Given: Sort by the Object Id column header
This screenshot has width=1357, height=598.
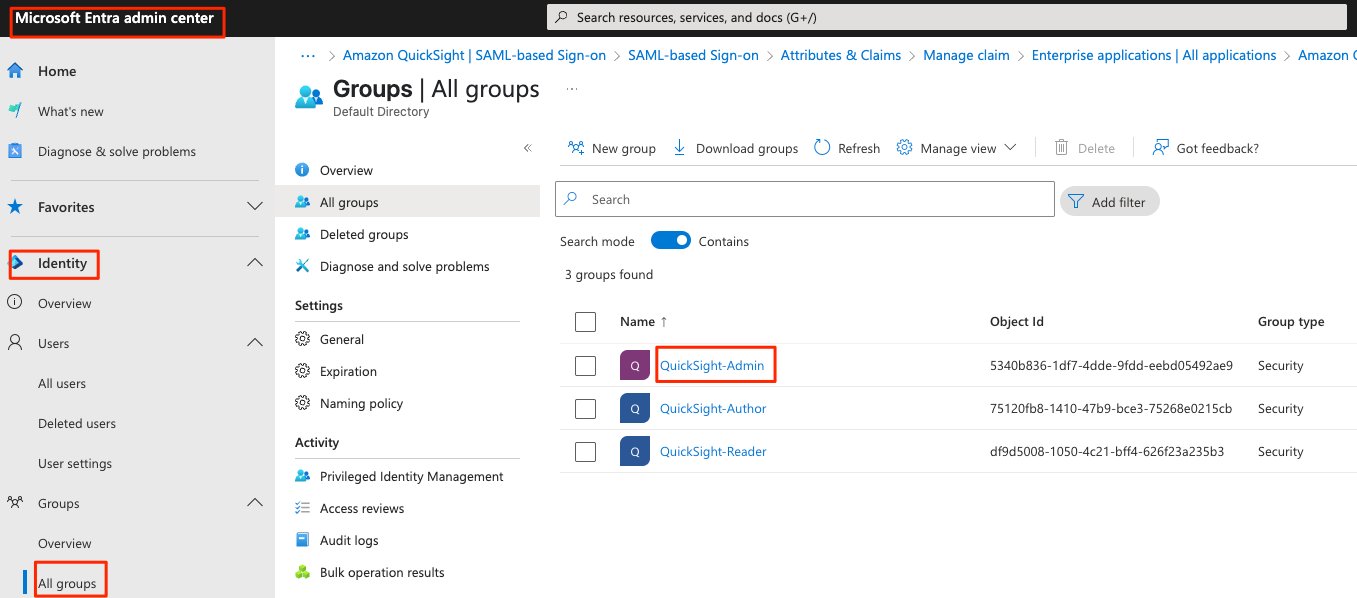Looking at the screenshot, I should [1017, 322].
